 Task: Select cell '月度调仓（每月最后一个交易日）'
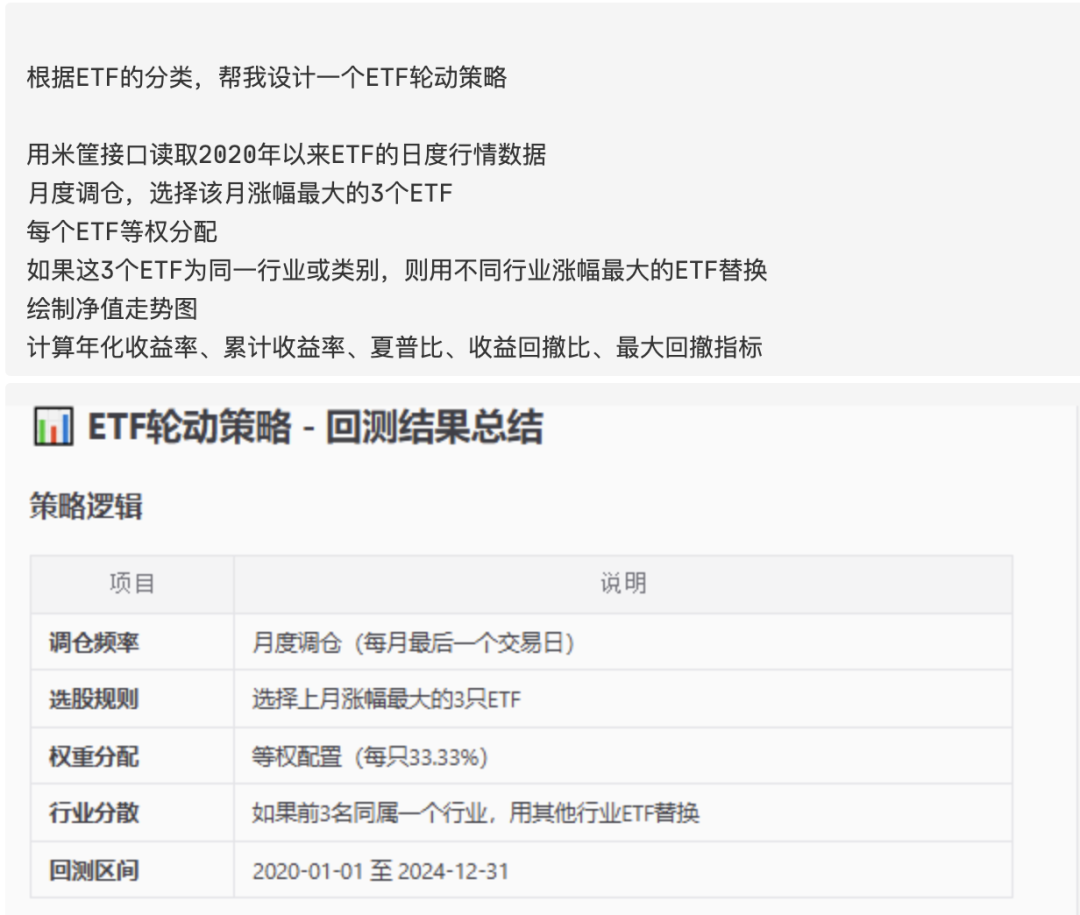tap(623, 642)
